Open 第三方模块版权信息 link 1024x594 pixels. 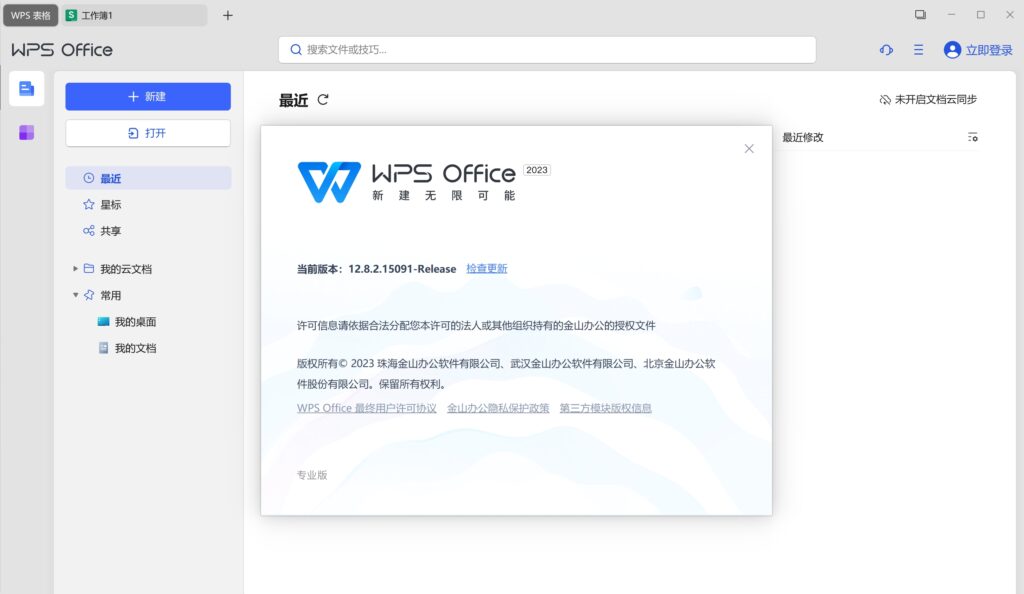(605, 408)
